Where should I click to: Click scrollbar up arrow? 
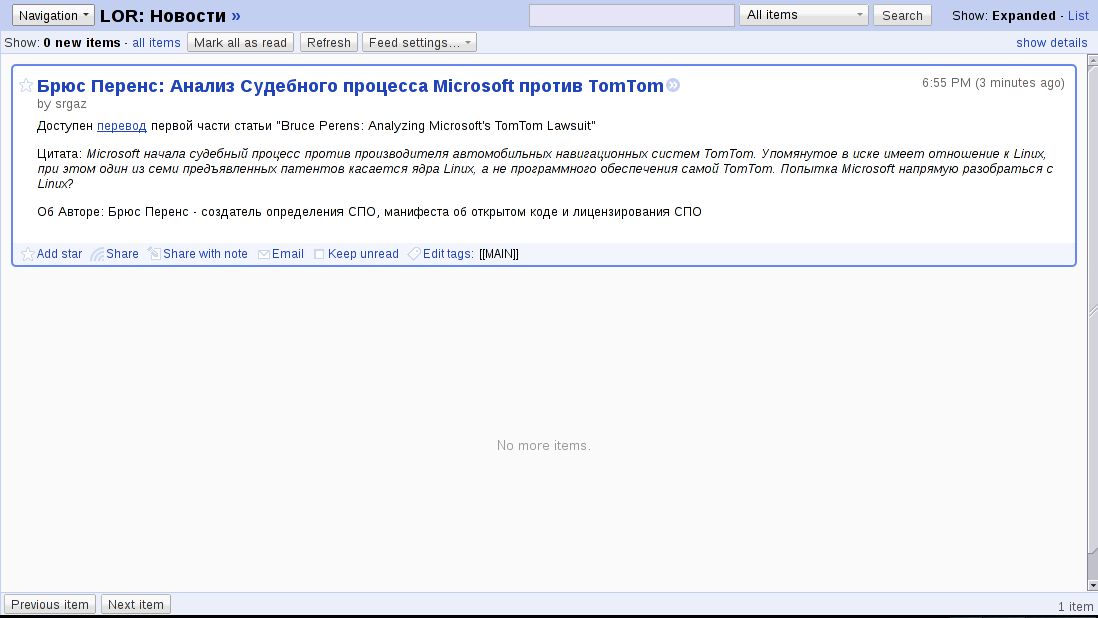[x=1092, y=61]
